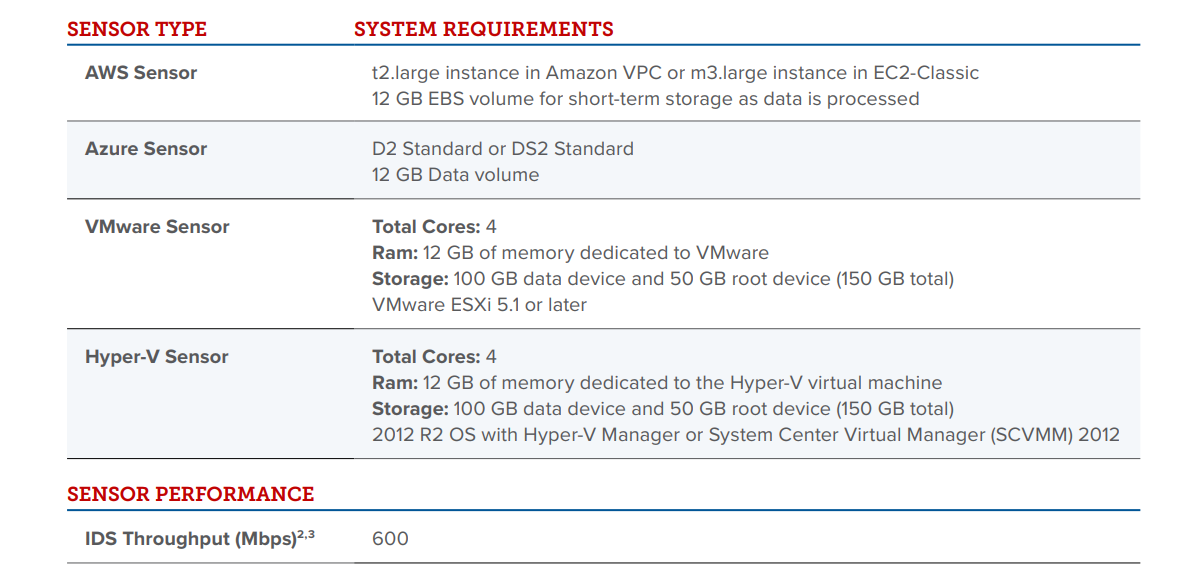Click the 600 throughput value
This screenshot has height=573, width=1196.
click(390, 539)
